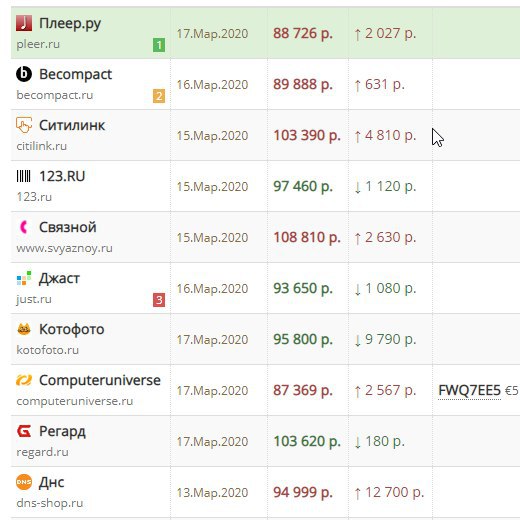Select the price 89 888 р.
Viewport: 520px width, 520px height.
(303, 85)
